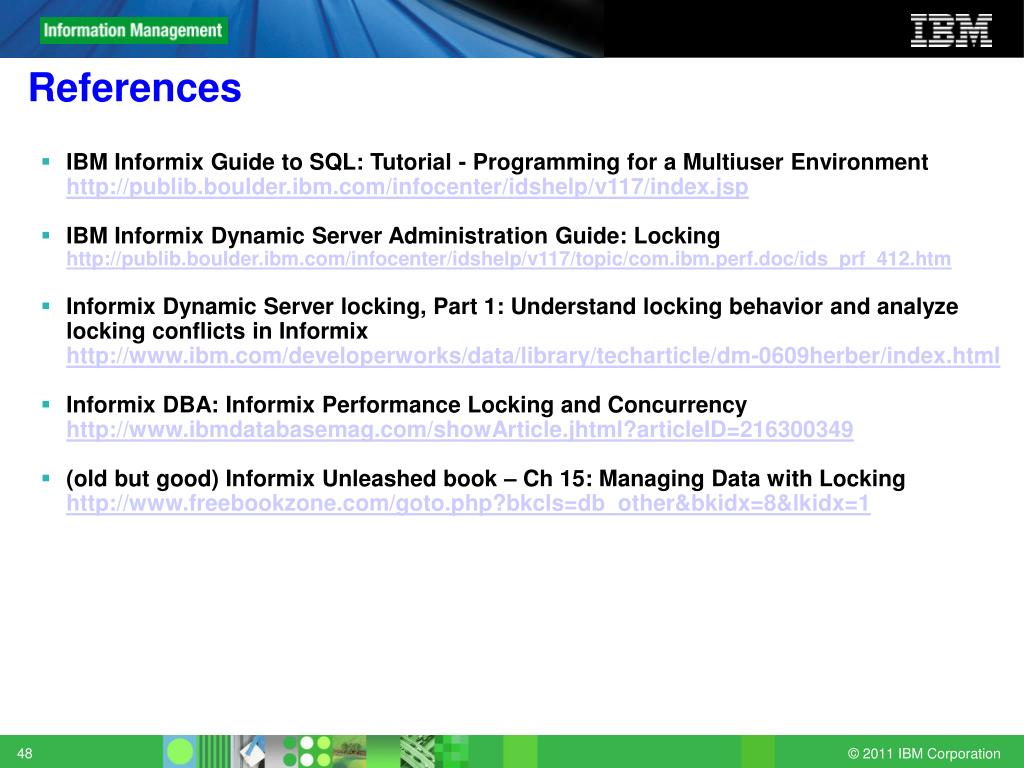Viewport: 1024px width, 768px height.
Task: Click slide number 48 in footer
Action: coord(24,754)
